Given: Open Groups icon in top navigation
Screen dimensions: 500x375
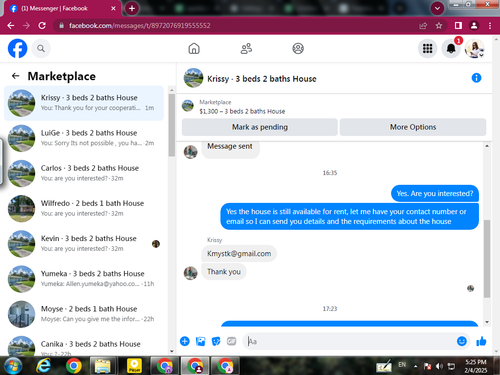Looking at the screenshot, I should [298, 49].
